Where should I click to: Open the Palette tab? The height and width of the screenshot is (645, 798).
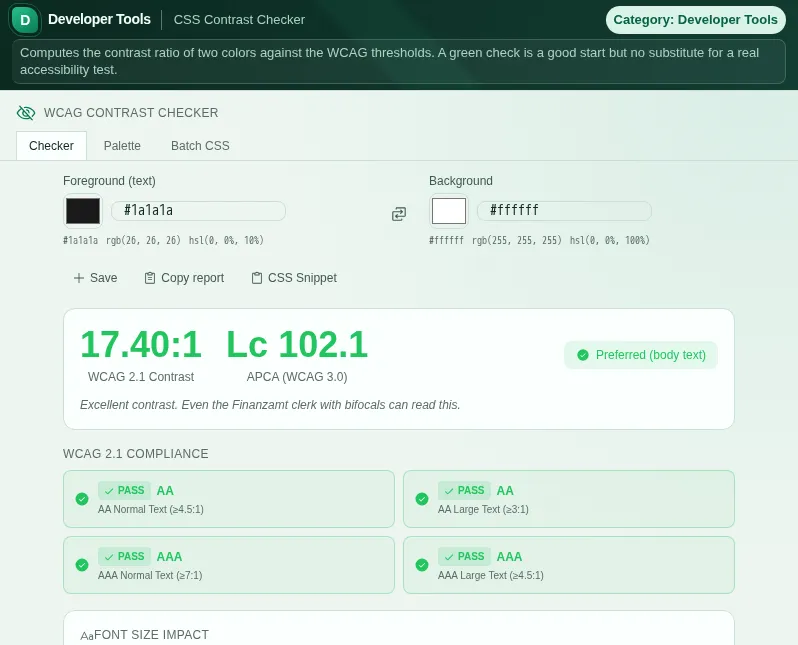(122, 146)
